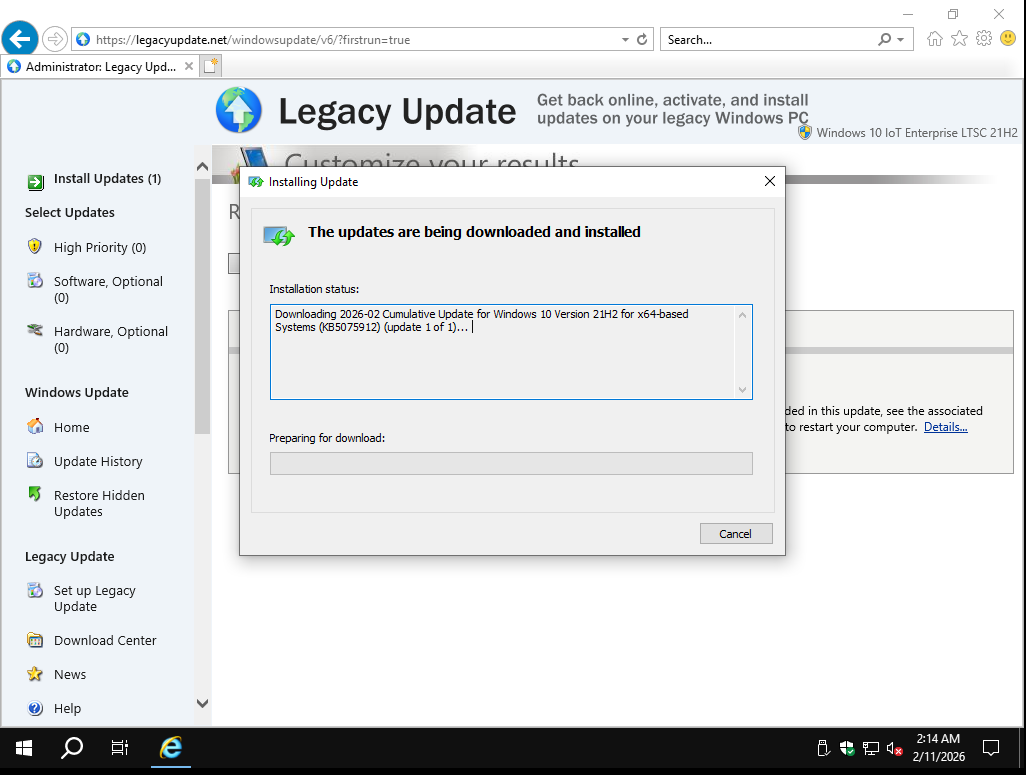Click the Legacy Update globe logo
1026x775 pixels.
[x=239, y=109]
